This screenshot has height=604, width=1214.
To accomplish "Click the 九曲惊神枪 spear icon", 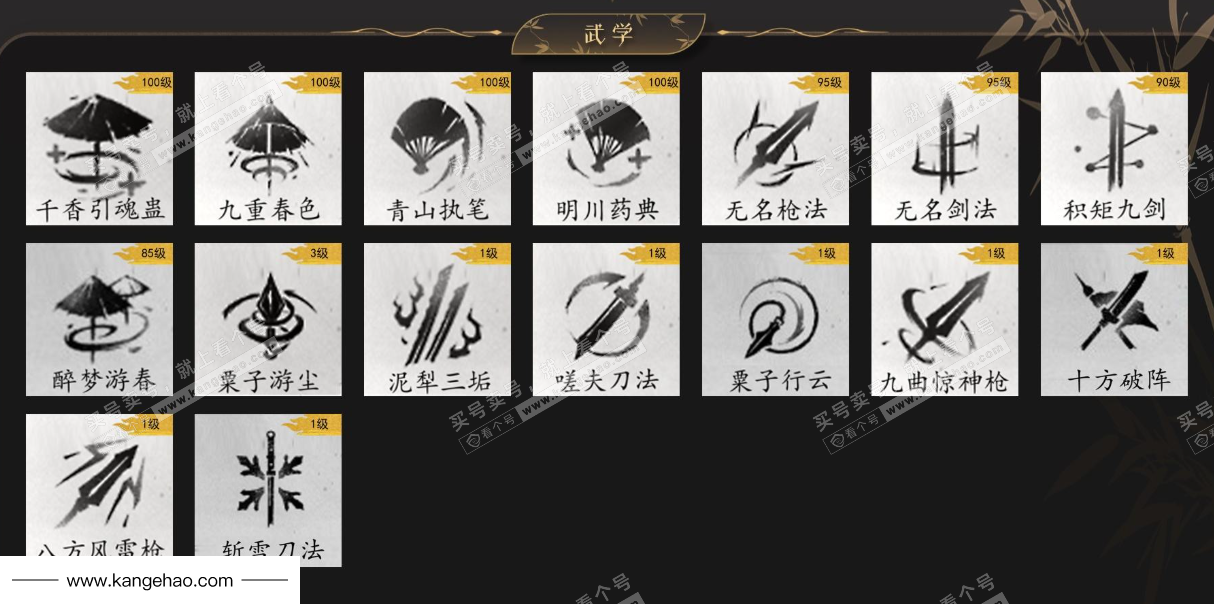I will click(945, 320).
